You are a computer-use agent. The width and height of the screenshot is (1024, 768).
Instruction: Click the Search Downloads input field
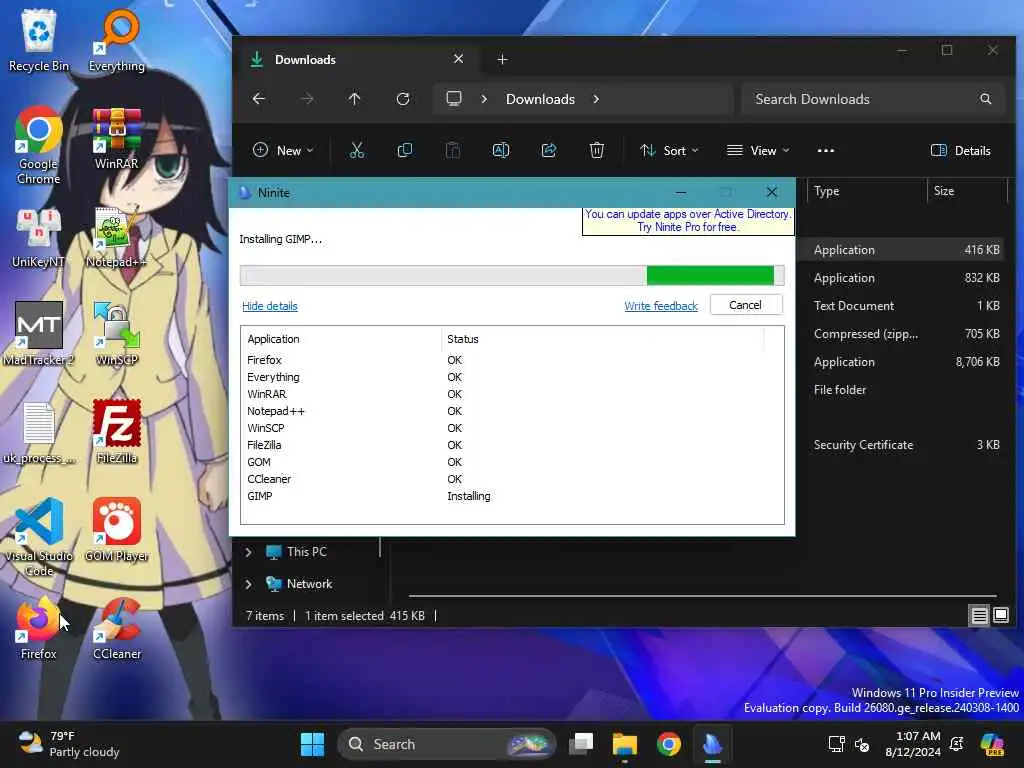pos(872,99)
